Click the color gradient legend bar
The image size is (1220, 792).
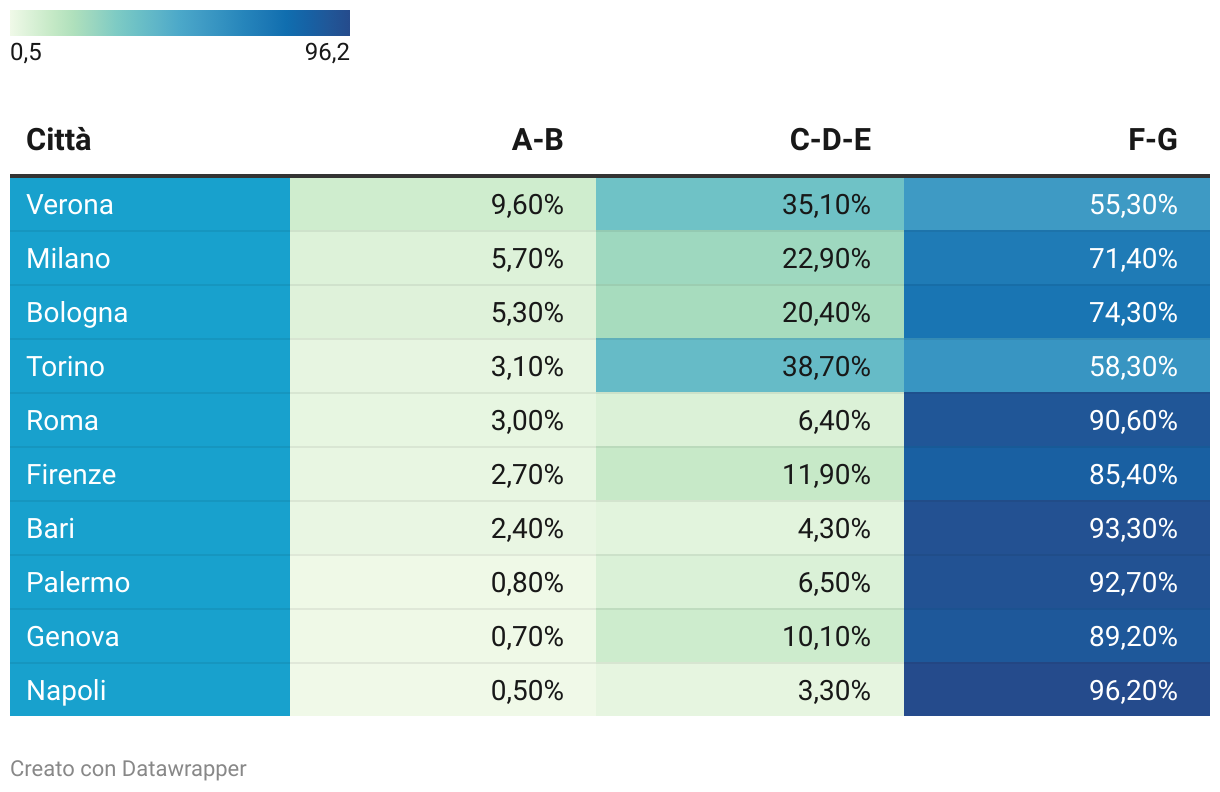(180, 23)
